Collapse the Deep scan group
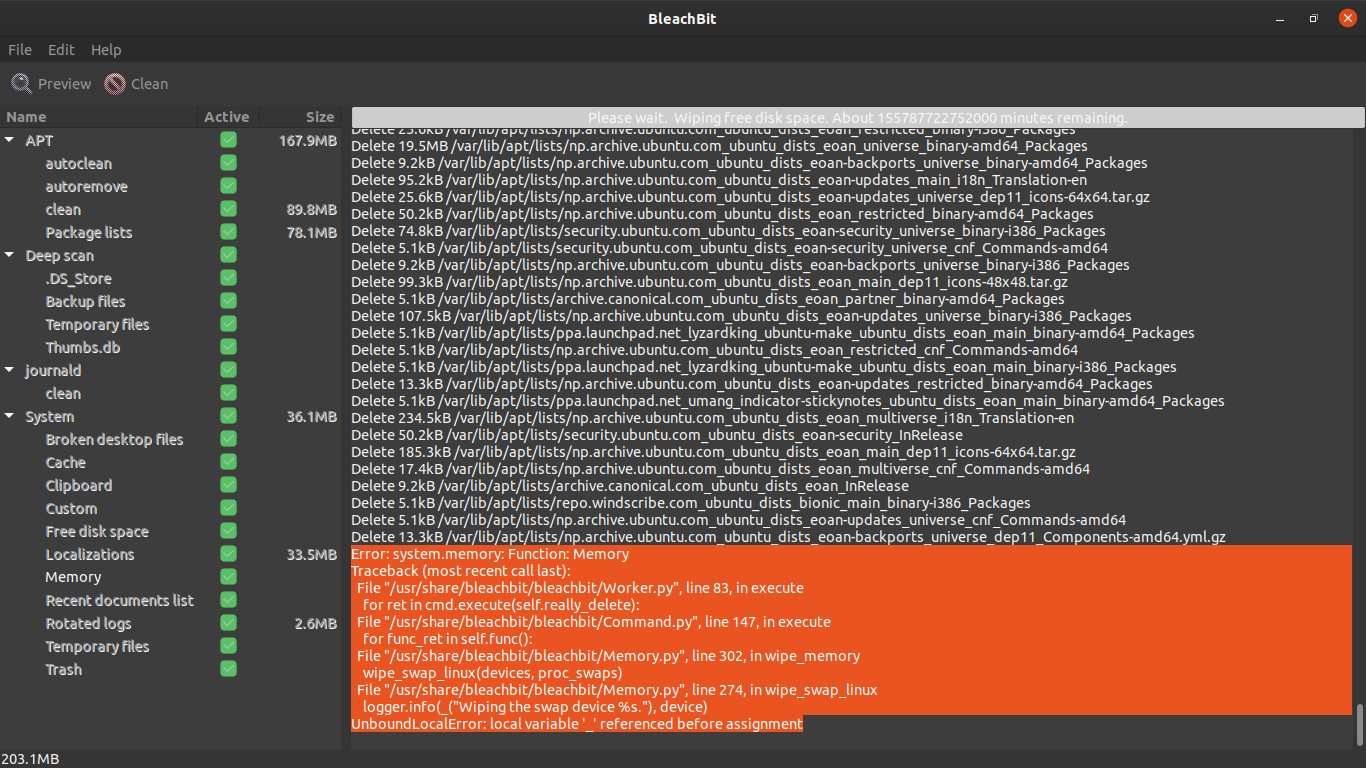 (x=10, y=256)
